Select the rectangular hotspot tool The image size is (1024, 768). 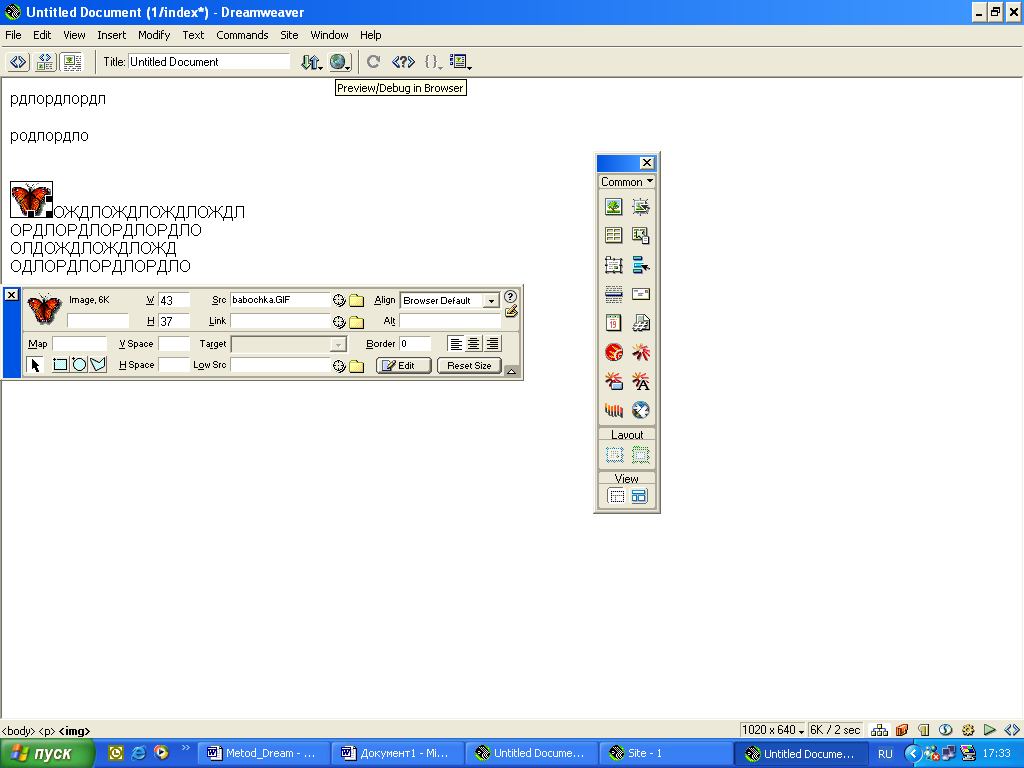(x=59, y=365)
